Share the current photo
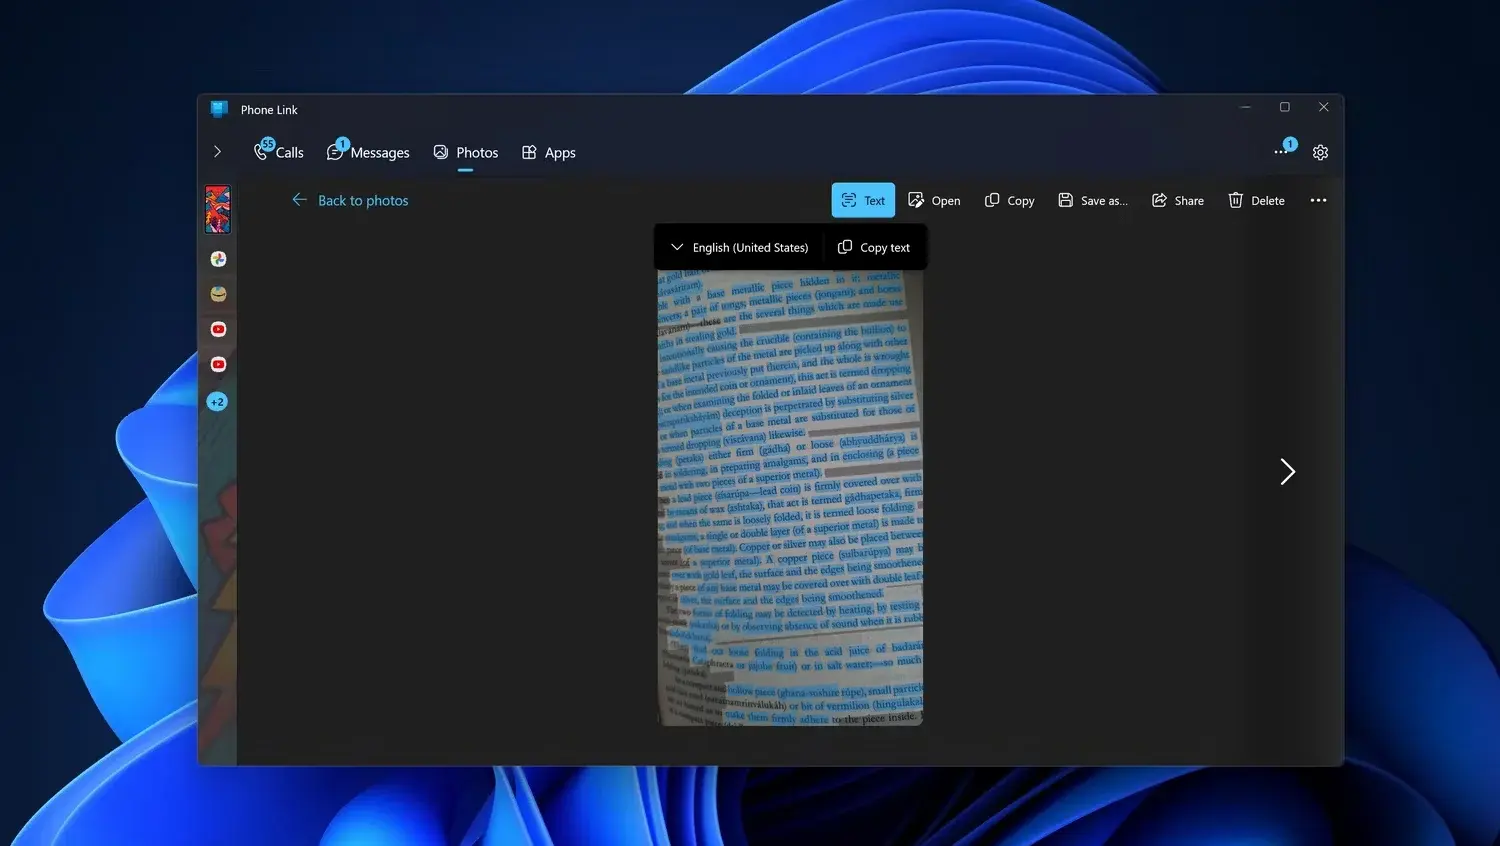The image size is (1500, 846). pos(1177,200)
